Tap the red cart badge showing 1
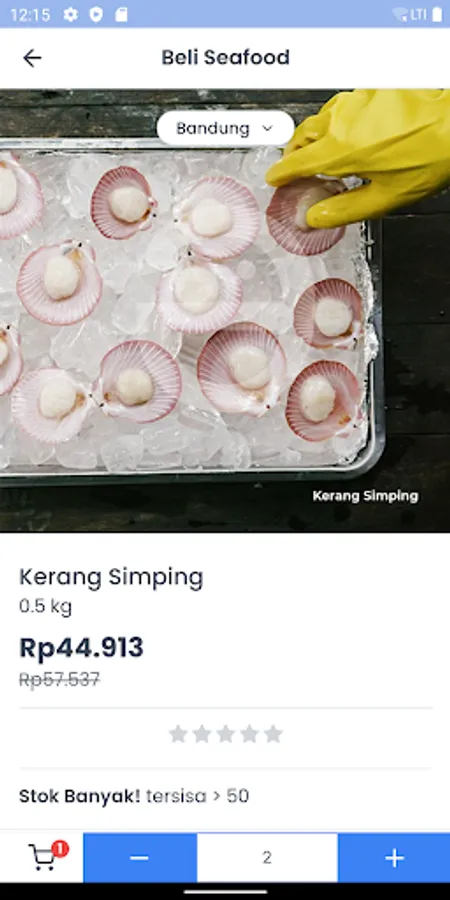 click(60, 848)
